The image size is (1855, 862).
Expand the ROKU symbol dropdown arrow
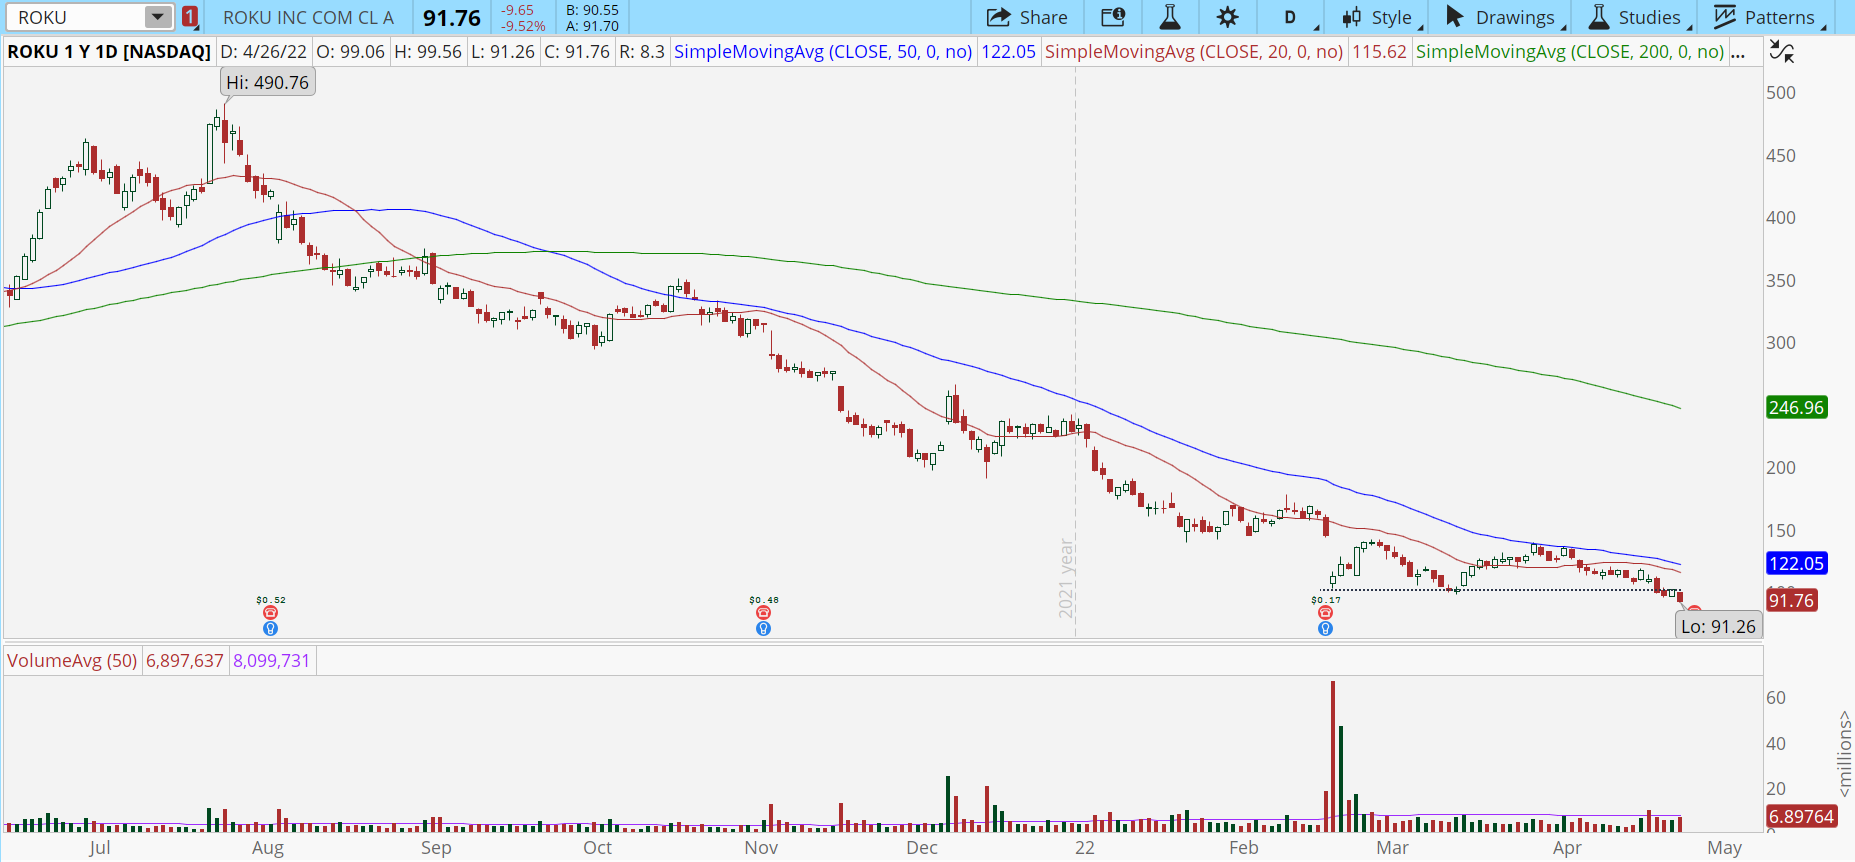[x=157, y=17]
